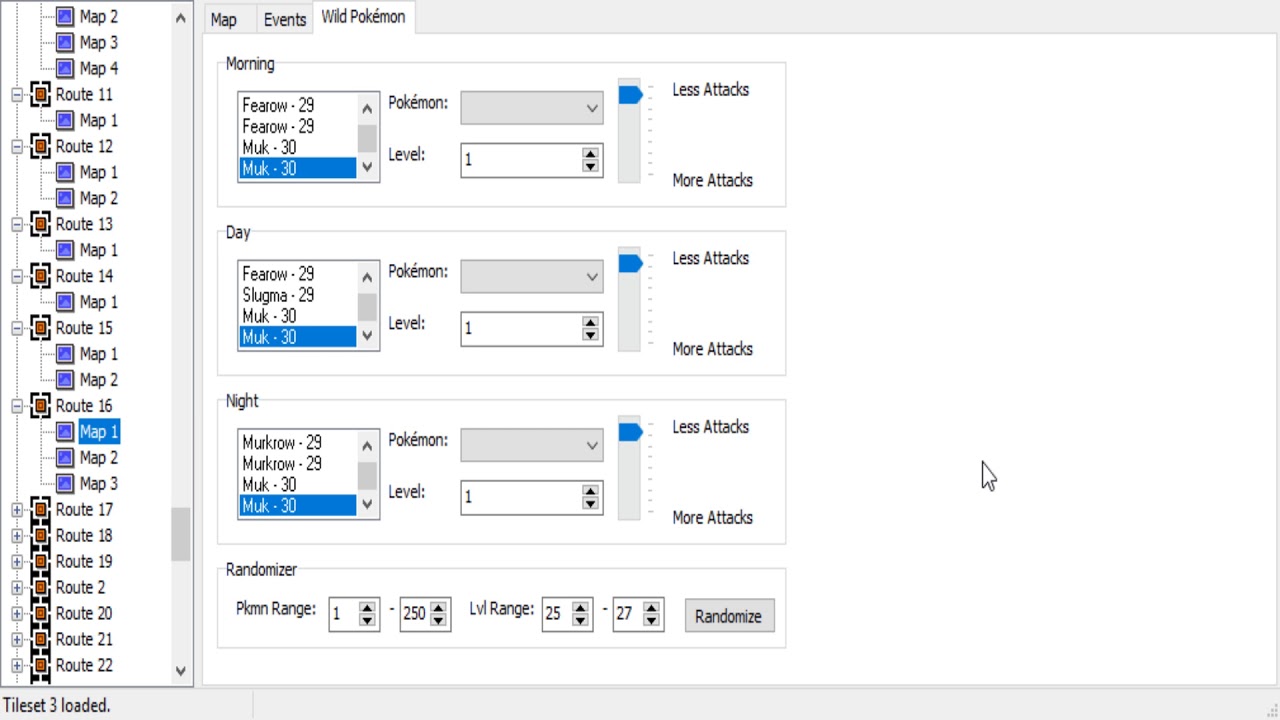This screenshot has height=720, width=1280.
Task: Select Murkrow - 29 in the Night list
Action: coord(282,442)
